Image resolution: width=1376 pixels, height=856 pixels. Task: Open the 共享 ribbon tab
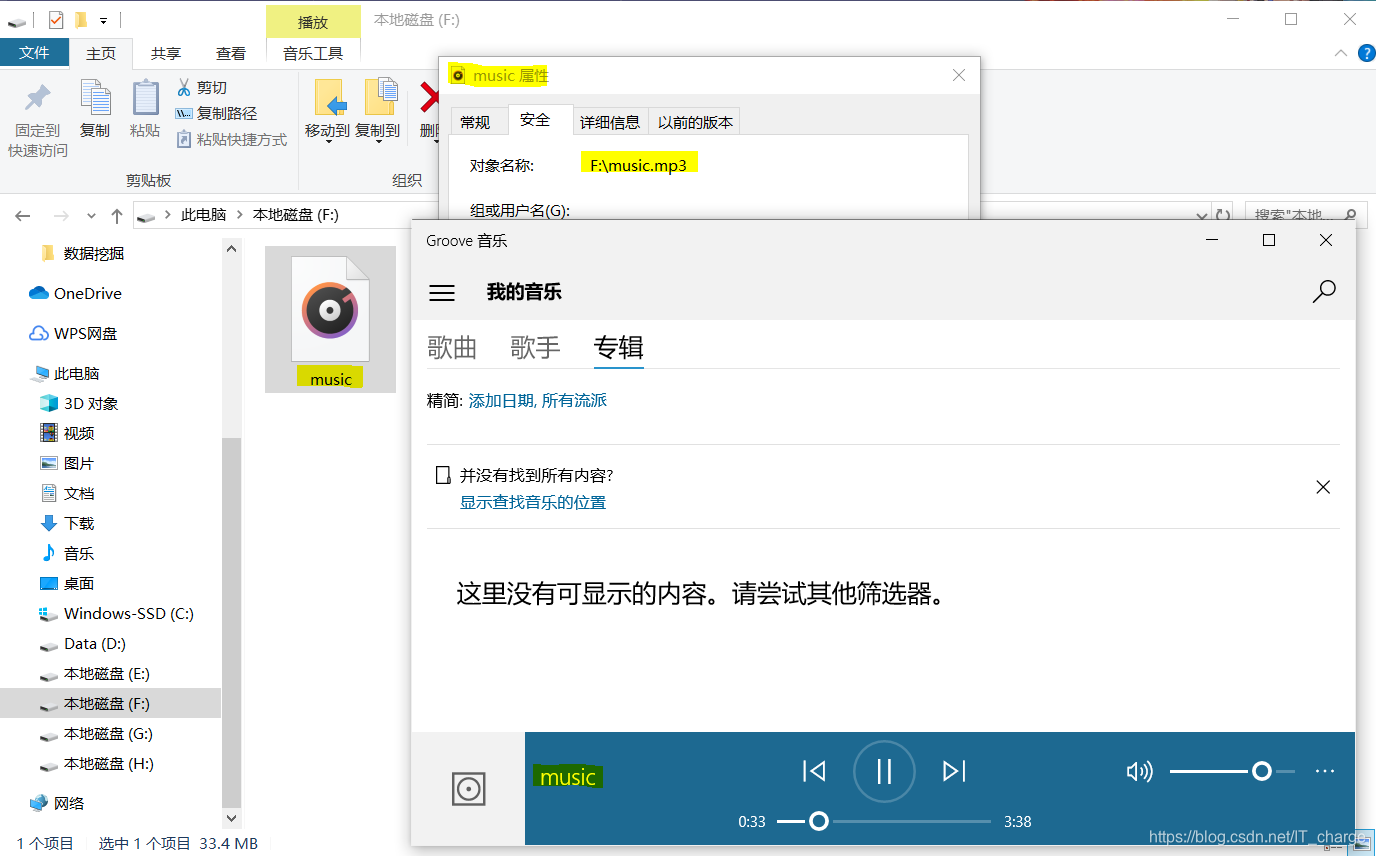166,53
